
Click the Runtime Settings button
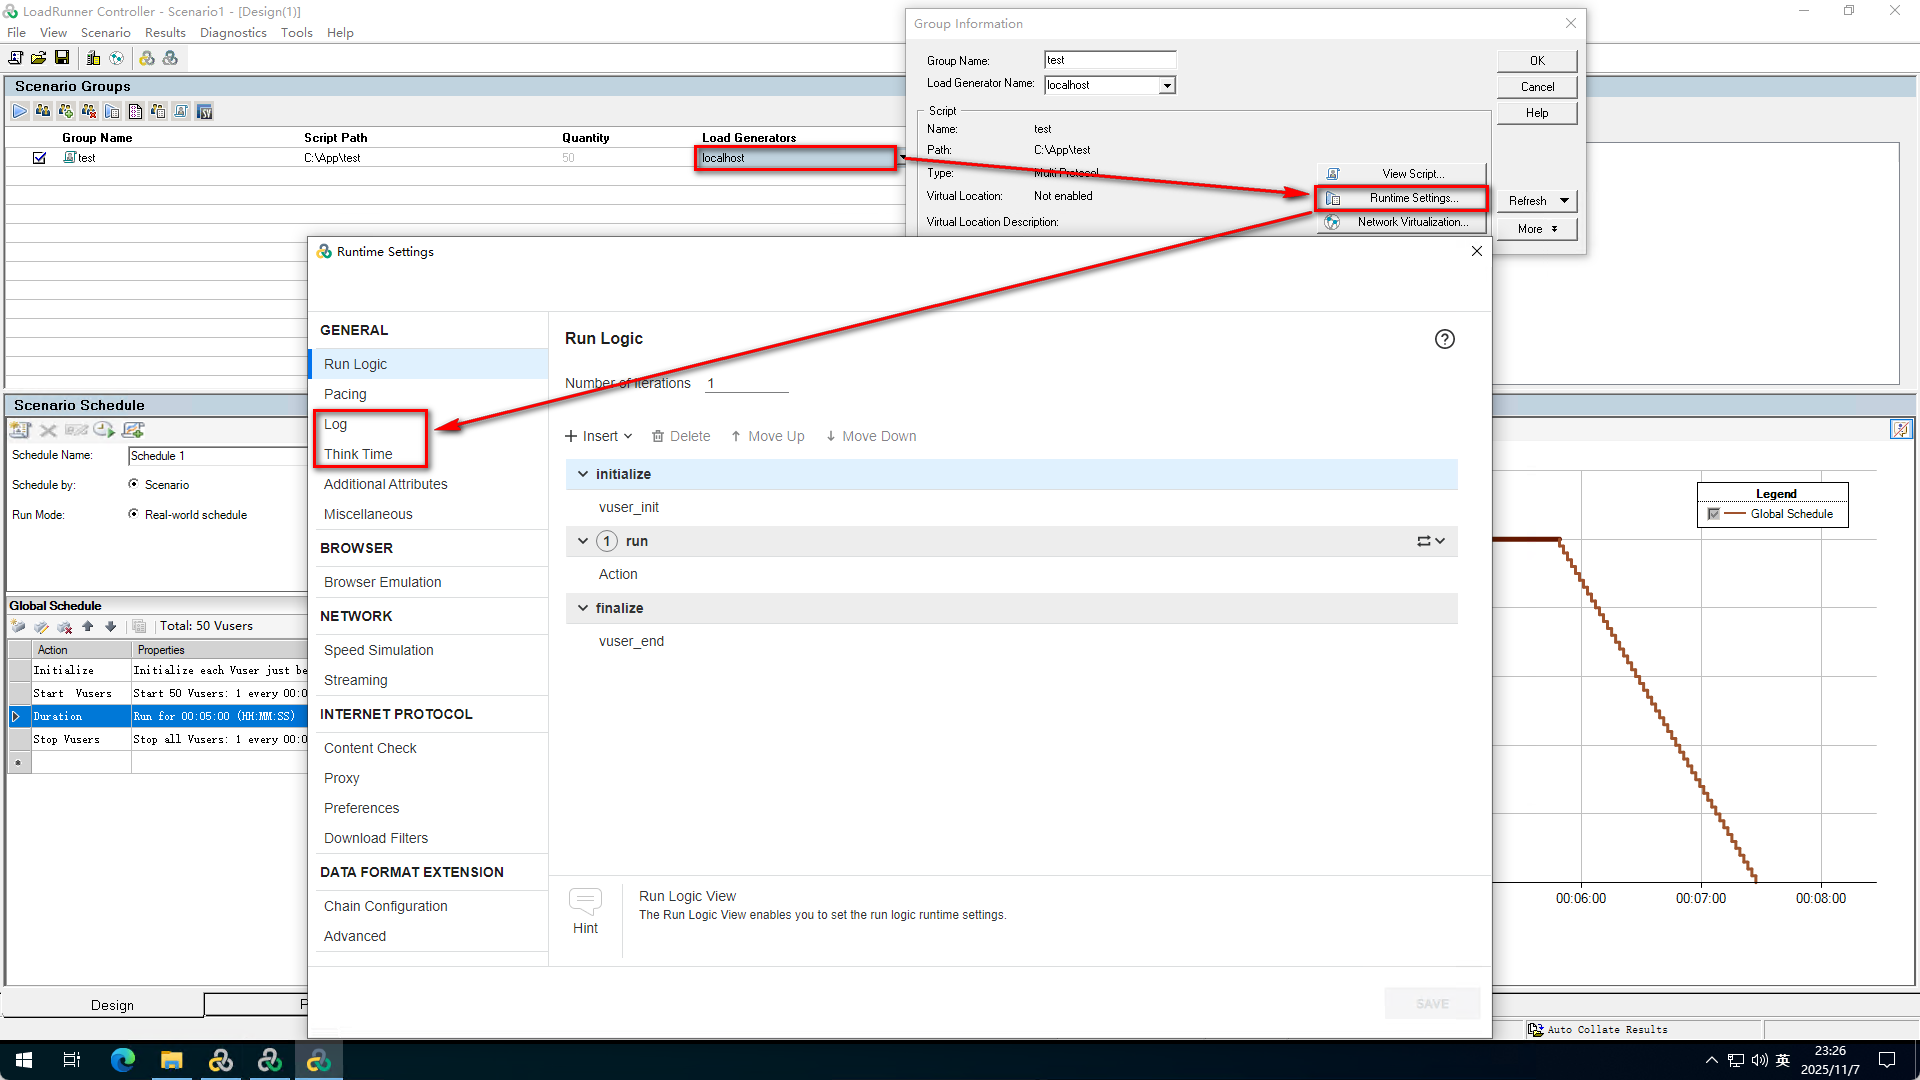[x=1402, y=198]
